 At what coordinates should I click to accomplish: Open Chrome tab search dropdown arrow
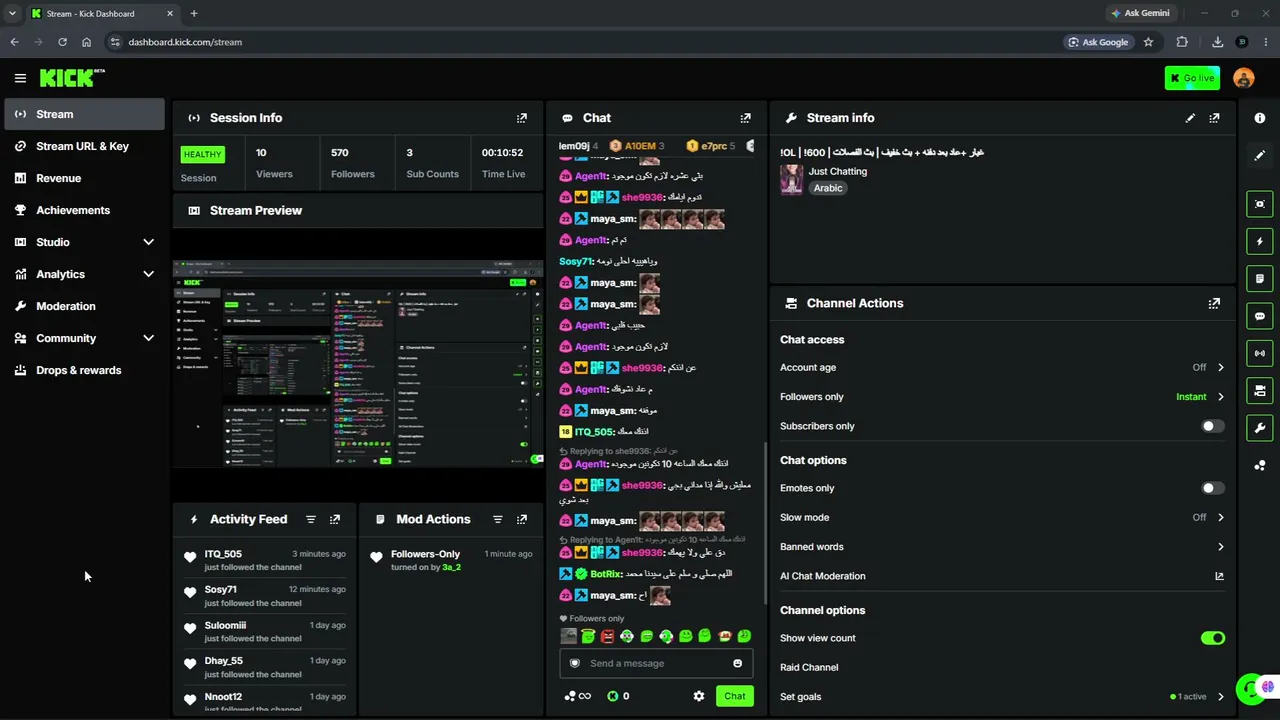point(12,14)
